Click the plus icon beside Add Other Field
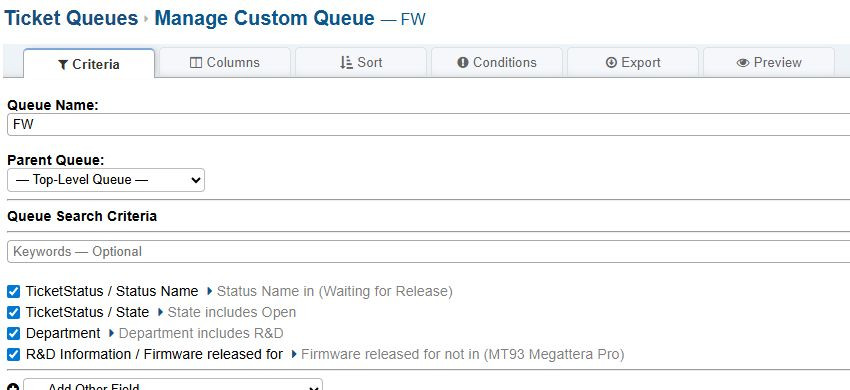This screenshot has height=390, width=850. click(13, 387)
